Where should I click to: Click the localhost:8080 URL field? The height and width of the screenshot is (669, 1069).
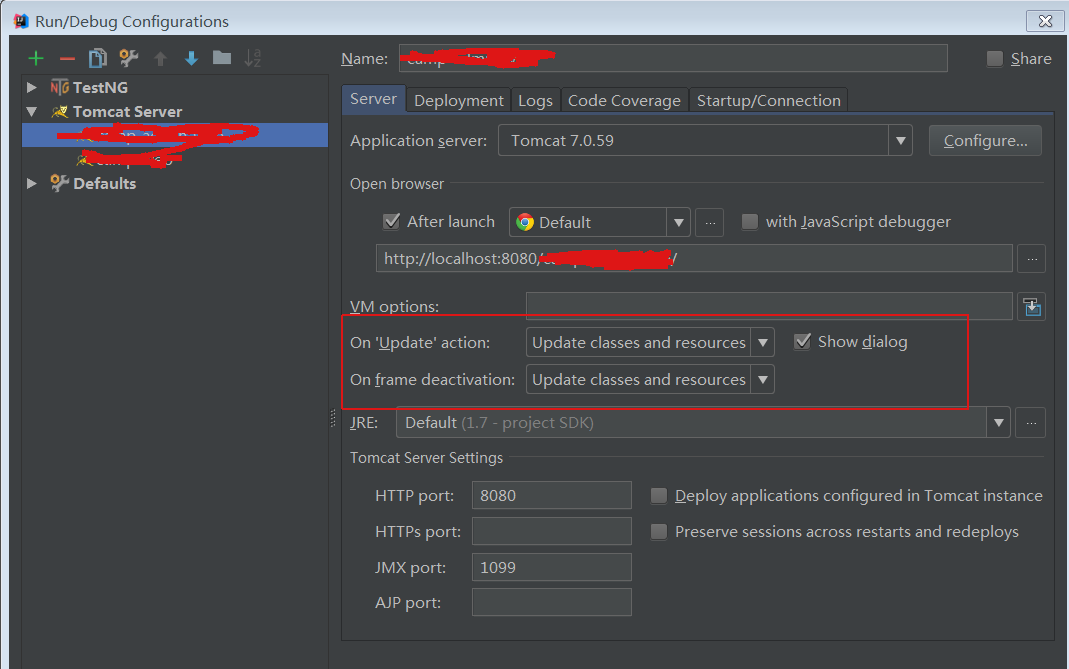pos(694,258)
